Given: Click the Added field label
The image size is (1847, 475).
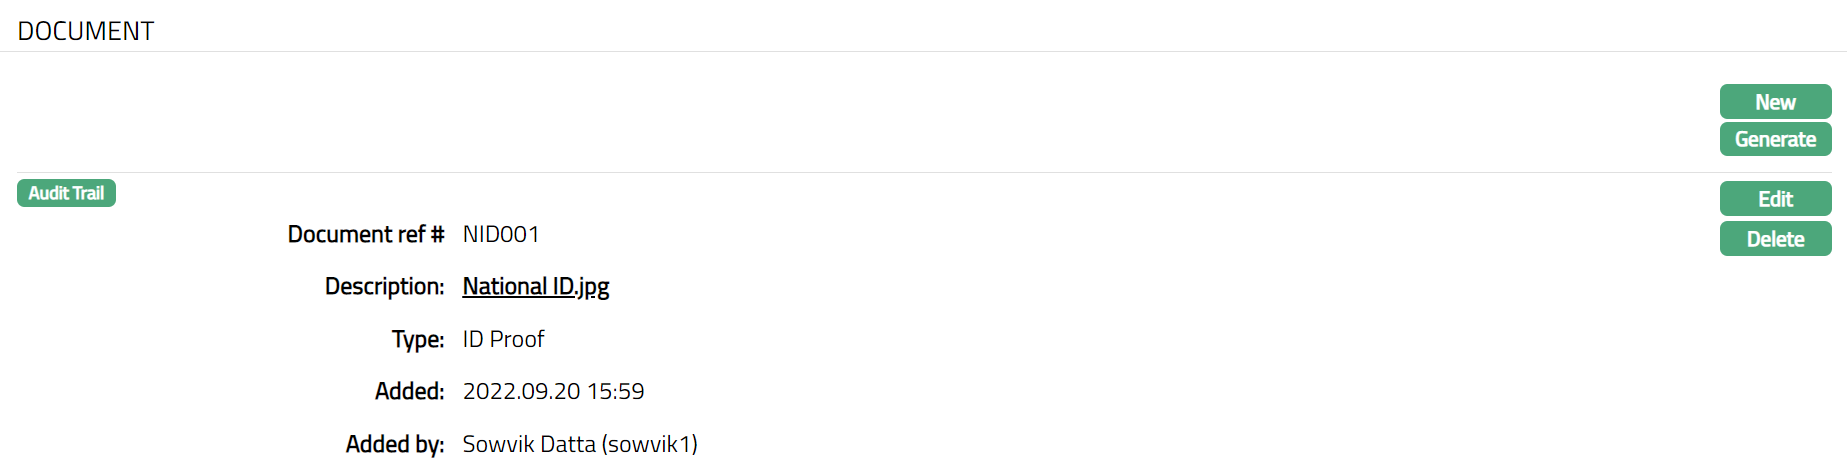Looking at the screenshot, I should coord(409,391).
